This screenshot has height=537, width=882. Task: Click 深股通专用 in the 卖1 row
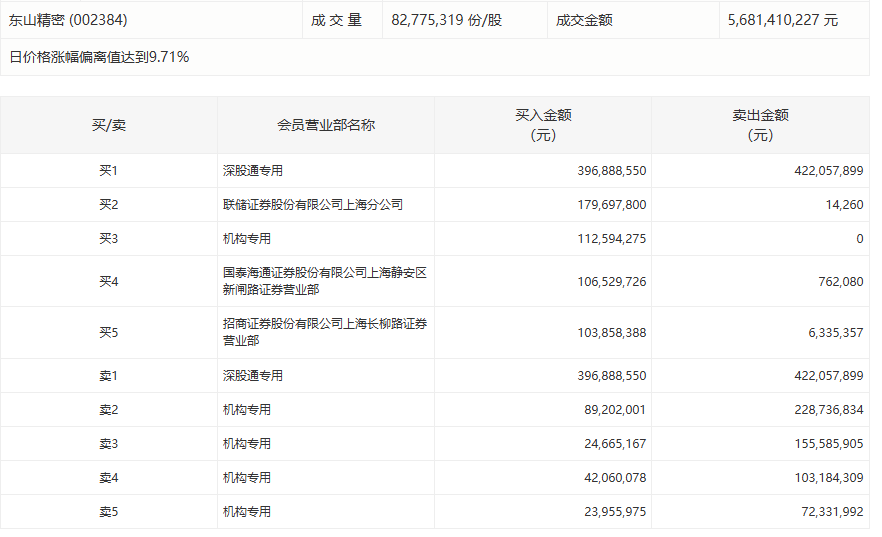click(x=253, y=376)
